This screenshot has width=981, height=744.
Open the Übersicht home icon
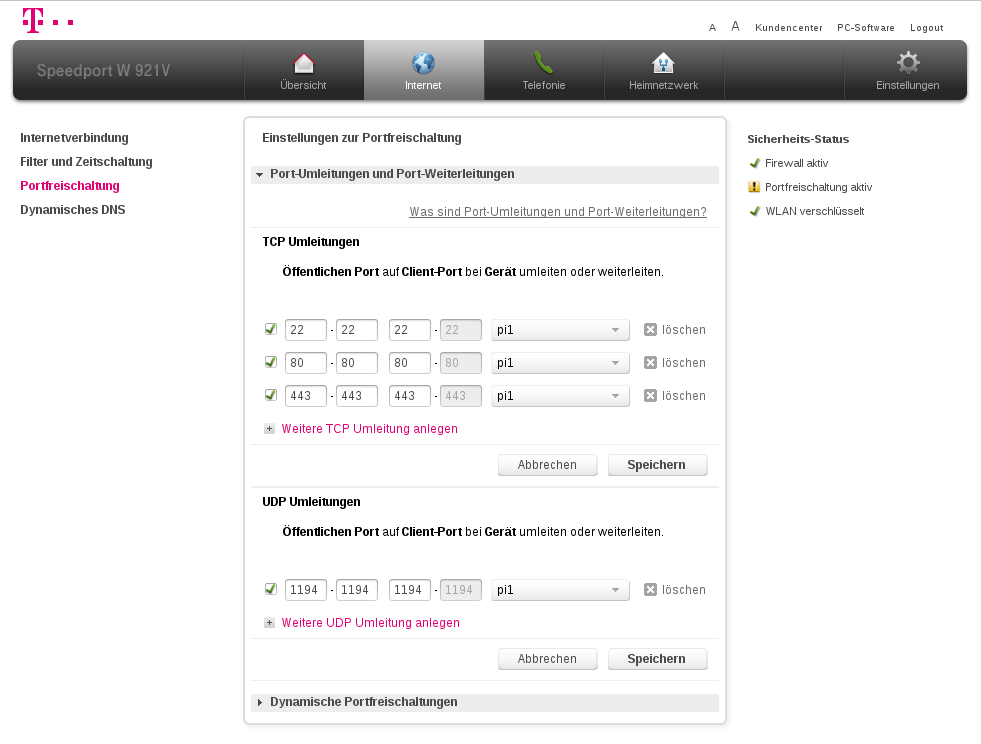click(303, 64)
